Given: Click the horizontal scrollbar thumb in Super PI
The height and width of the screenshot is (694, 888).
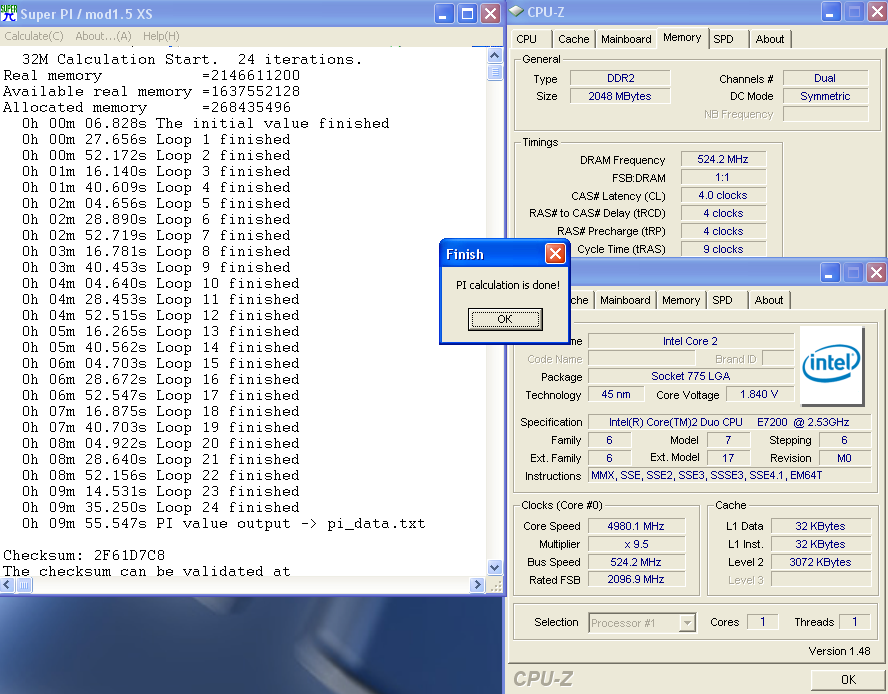Looking at the screenshot, I should pyautogui.click(x=24, y=585).
